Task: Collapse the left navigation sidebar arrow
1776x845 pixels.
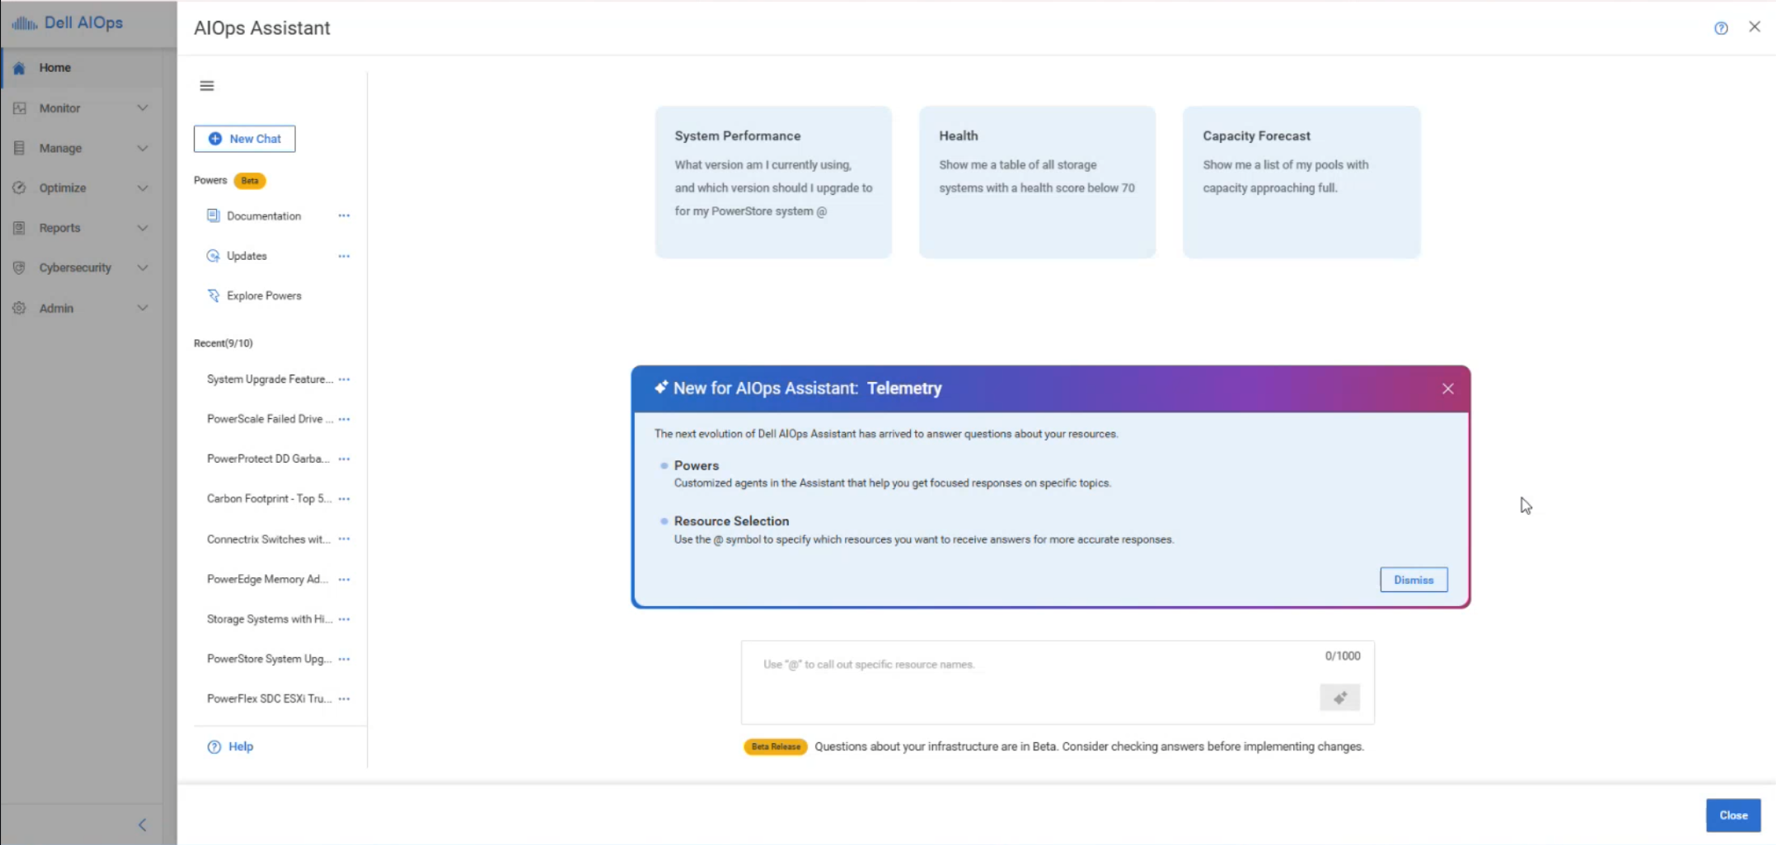Action: pos(142,825)
